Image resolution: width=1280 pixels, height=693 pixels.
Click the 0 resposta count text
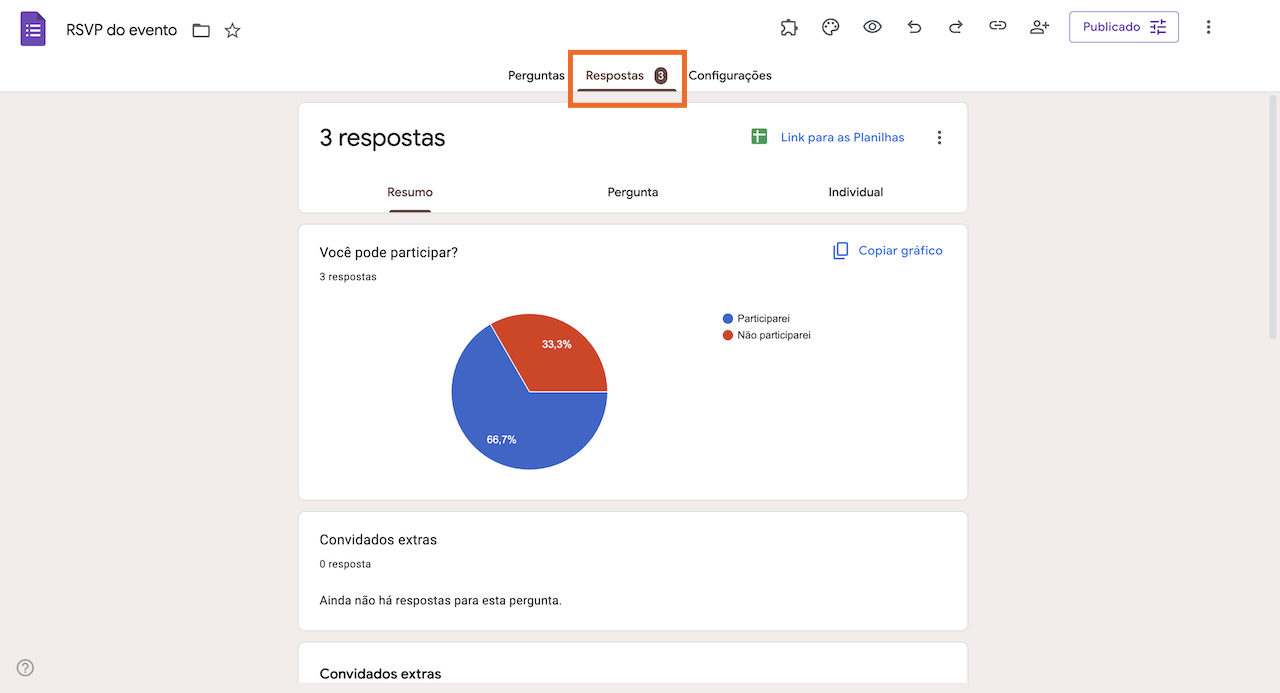click(345, 564)
